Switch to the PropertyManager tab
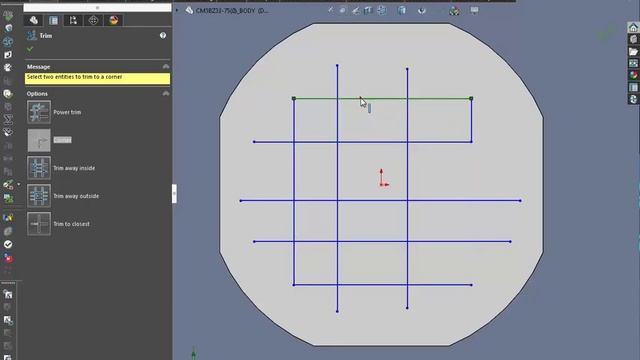The image size is (640, 360). click(53, 20)
